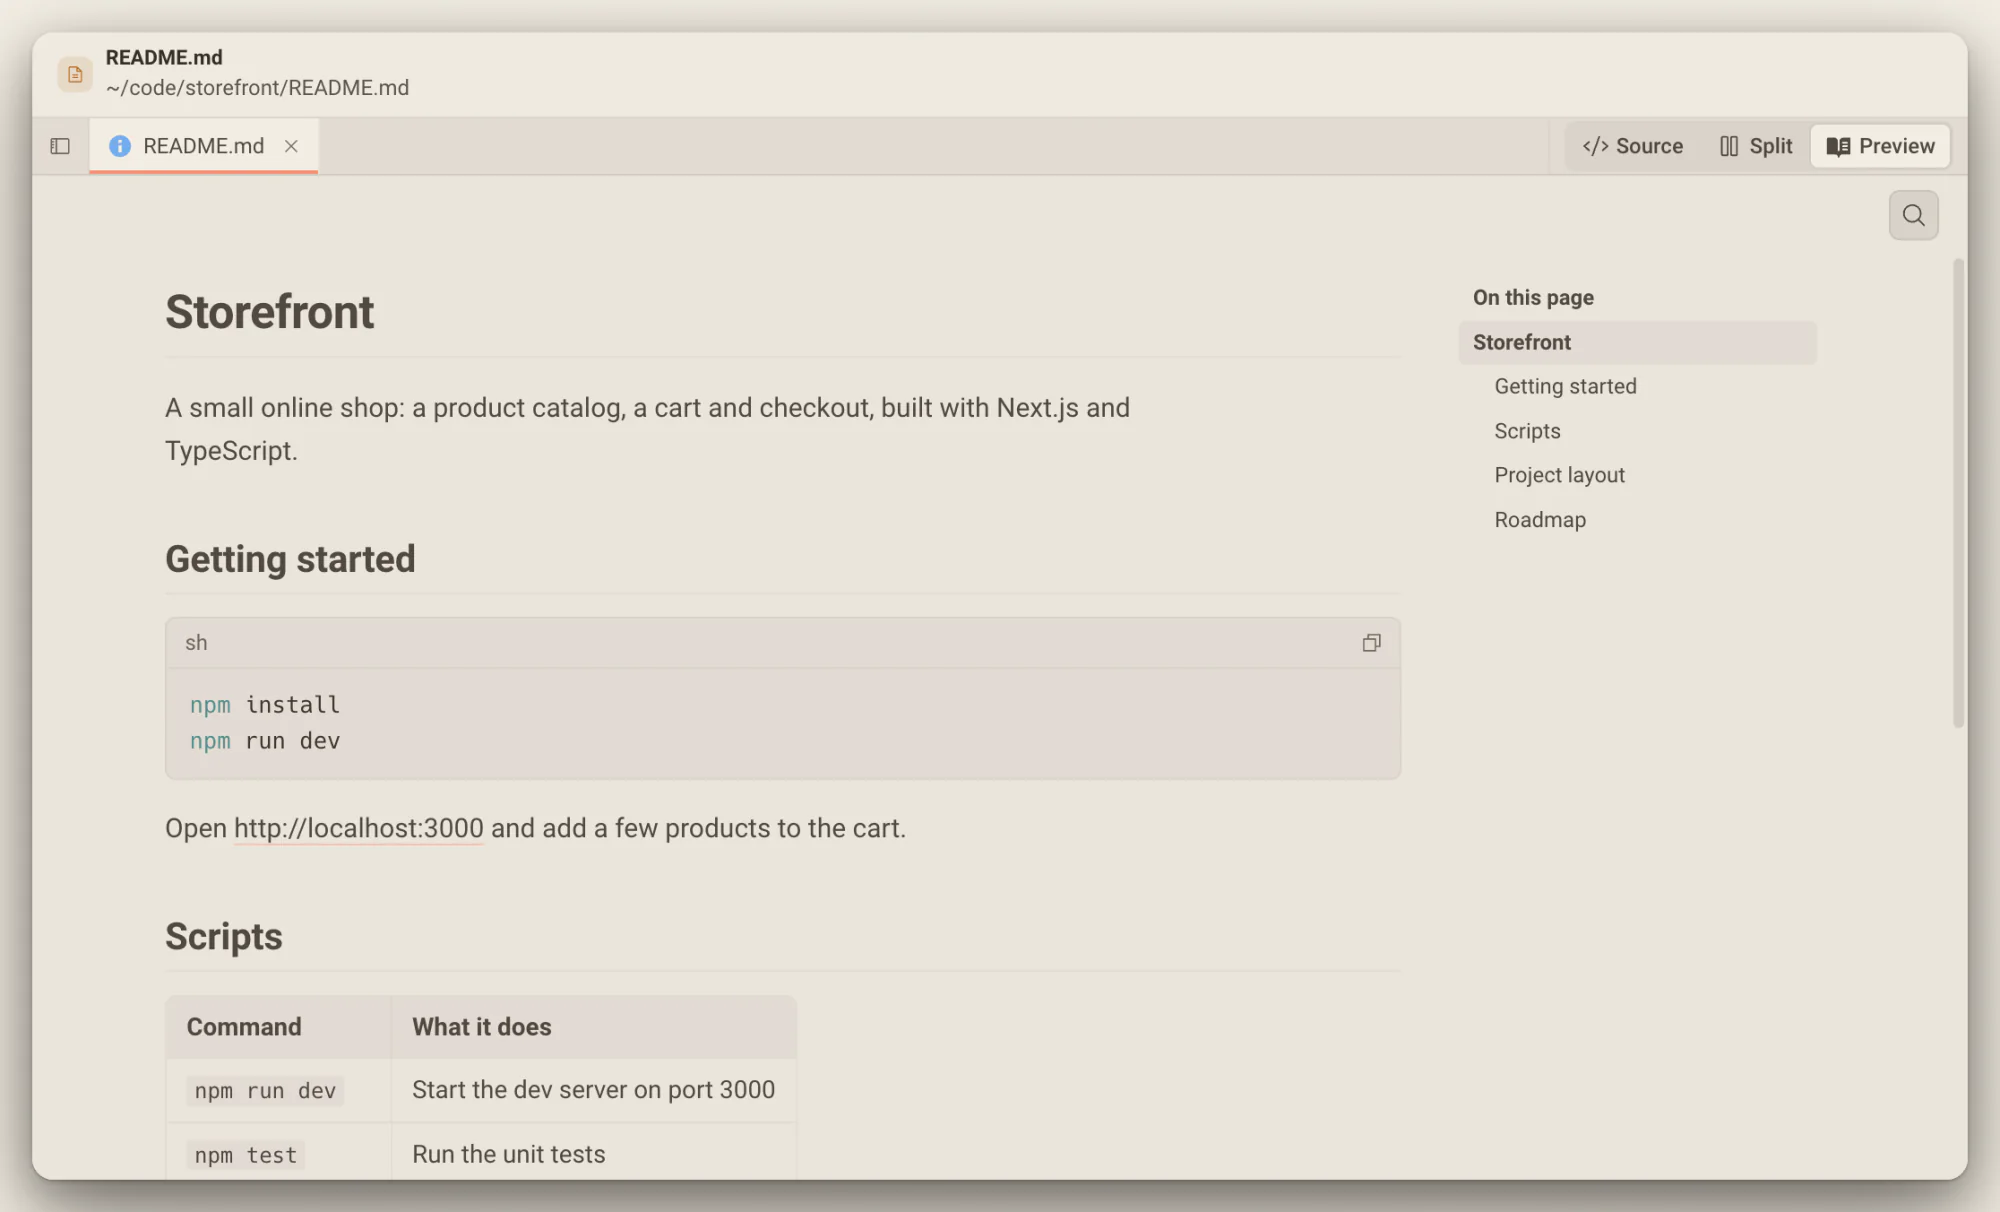Click 'Start the dev server on port 3000'
The height and width of the screenshot is (1212, 2000).
(594, 1090)
